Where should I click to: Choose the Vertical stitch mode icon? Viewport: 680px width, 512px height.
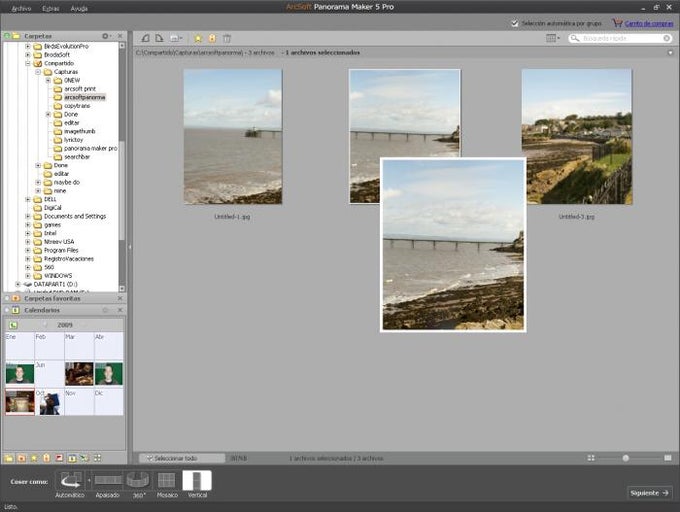[197, 481]
